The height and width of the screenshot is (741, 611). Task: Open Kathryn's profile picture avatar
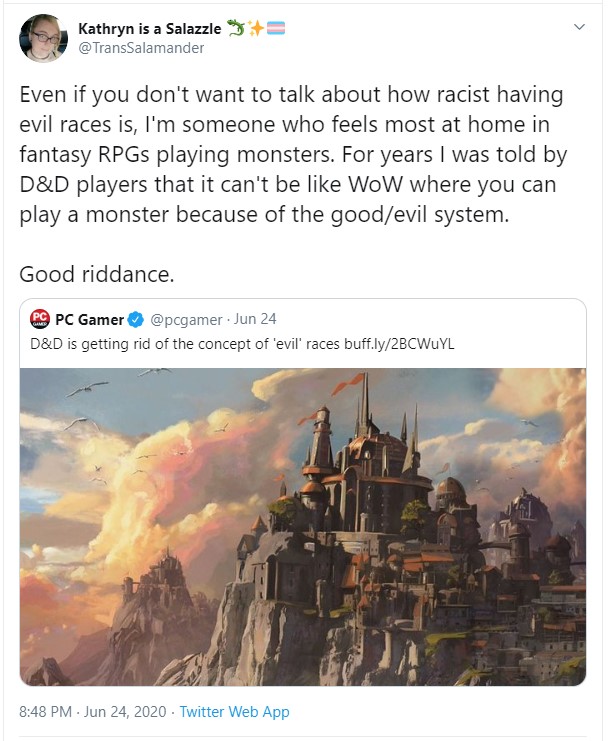(43, 38)
